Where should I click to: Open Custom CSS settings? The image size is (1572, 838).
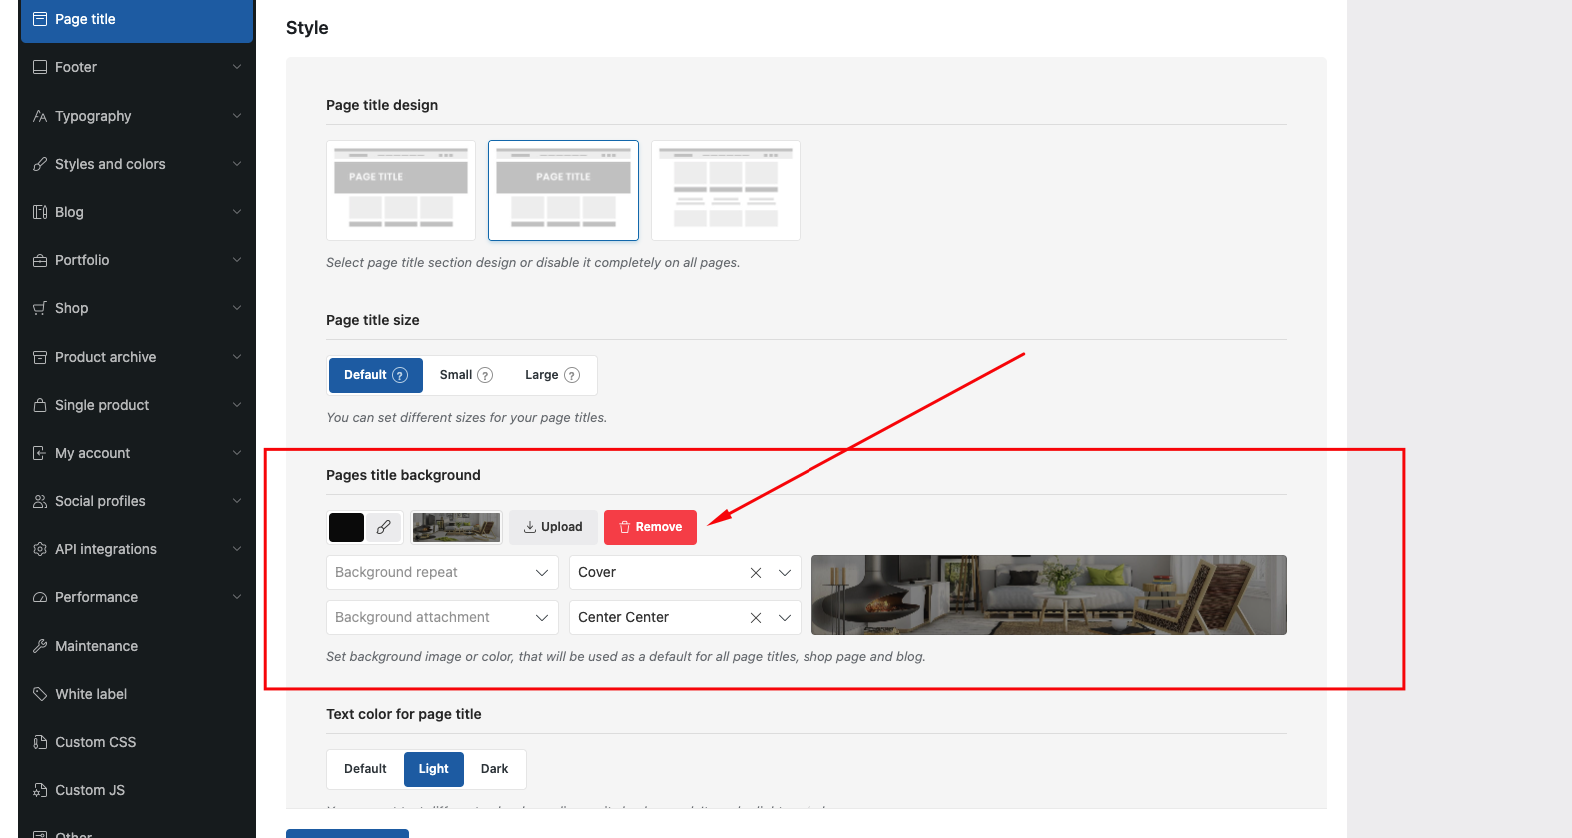(136, 742)
